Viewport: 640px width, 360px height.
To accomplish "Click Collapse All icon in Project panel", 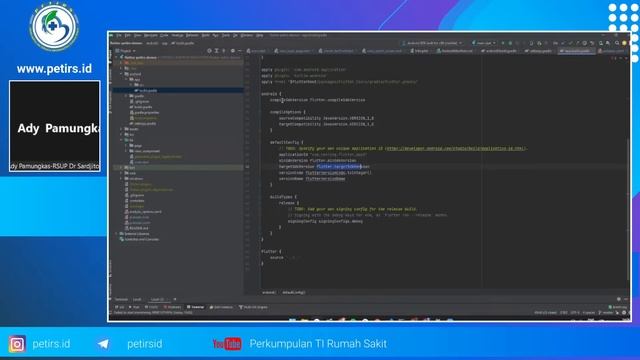I will (224, 51).
